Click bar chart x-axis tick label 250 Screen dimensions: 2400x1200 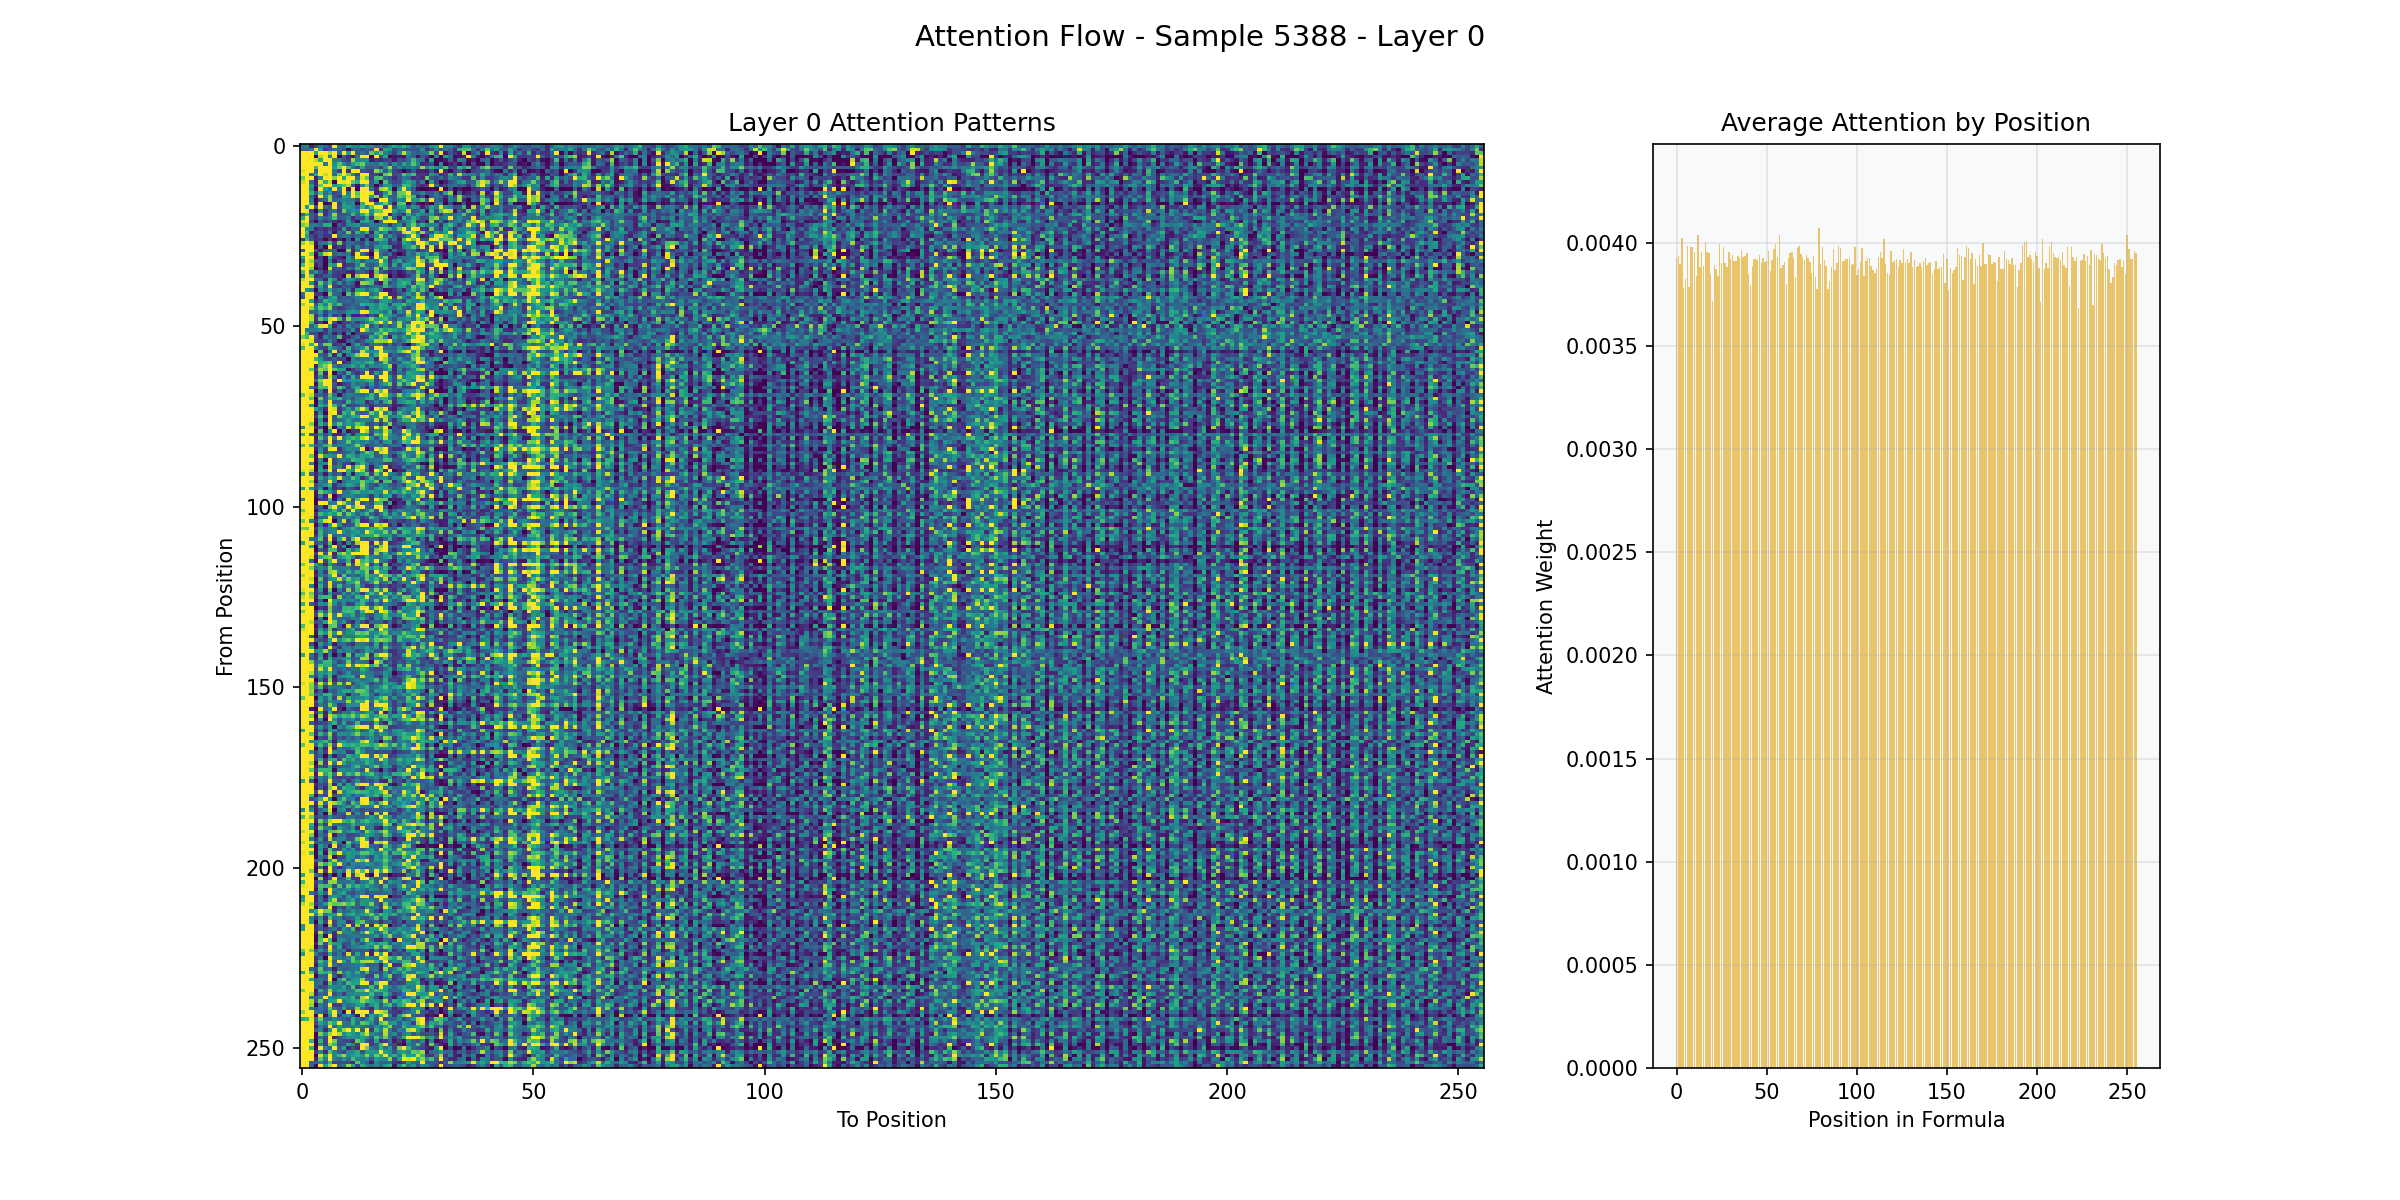(x=2127, y=1092)
